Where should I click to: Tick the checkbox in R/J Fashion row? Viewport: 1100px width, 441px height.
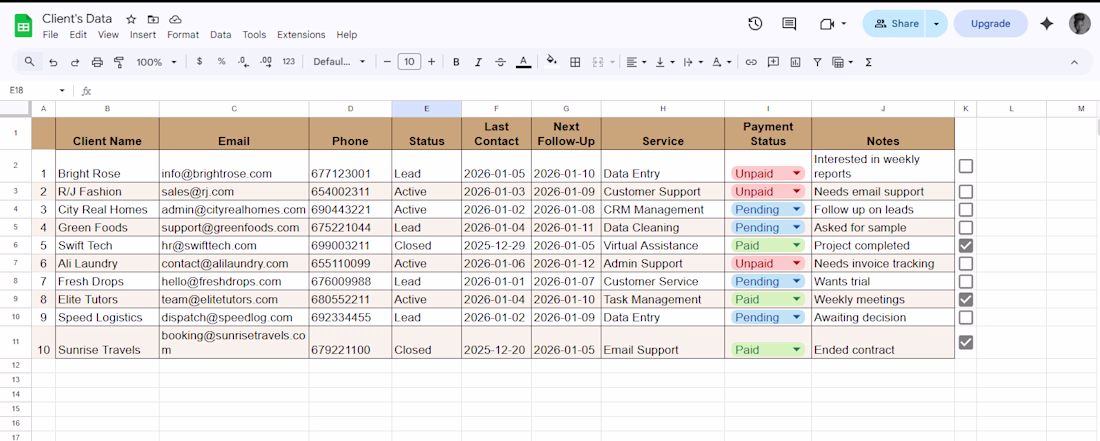(966, 191)
